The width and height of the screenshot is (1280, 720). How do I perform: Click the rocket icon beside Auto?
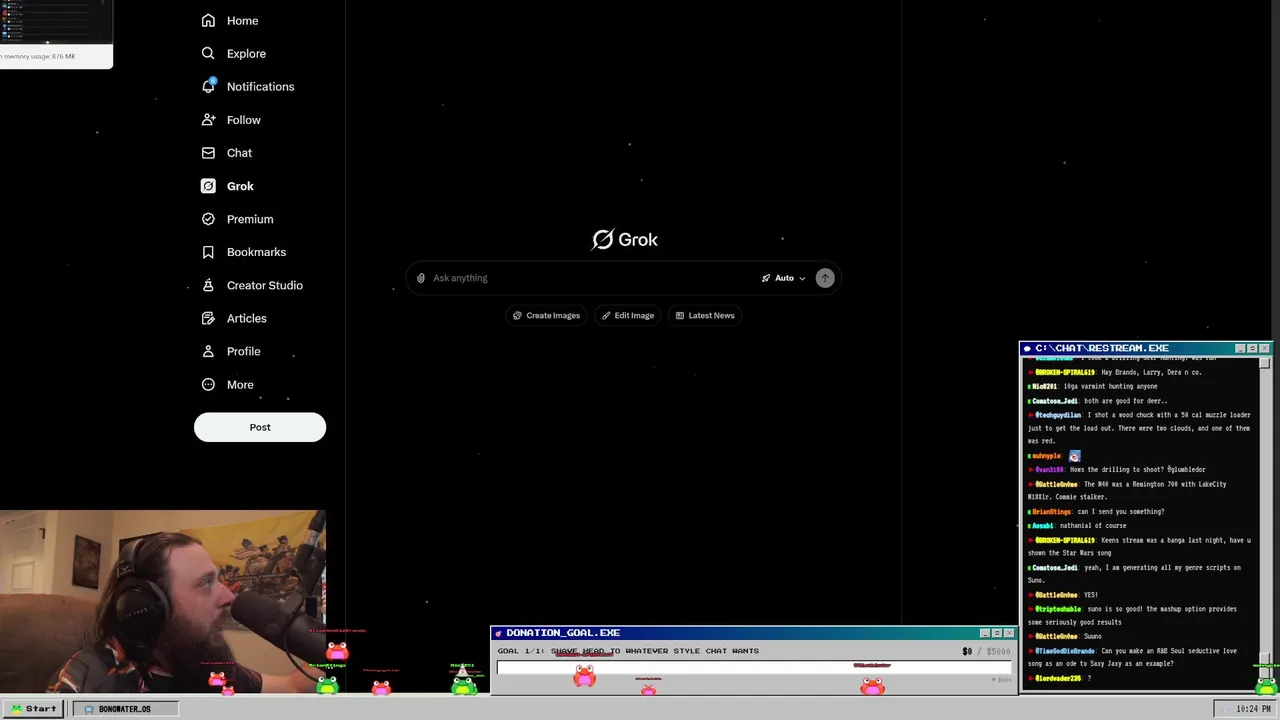(x=766, y=278)
